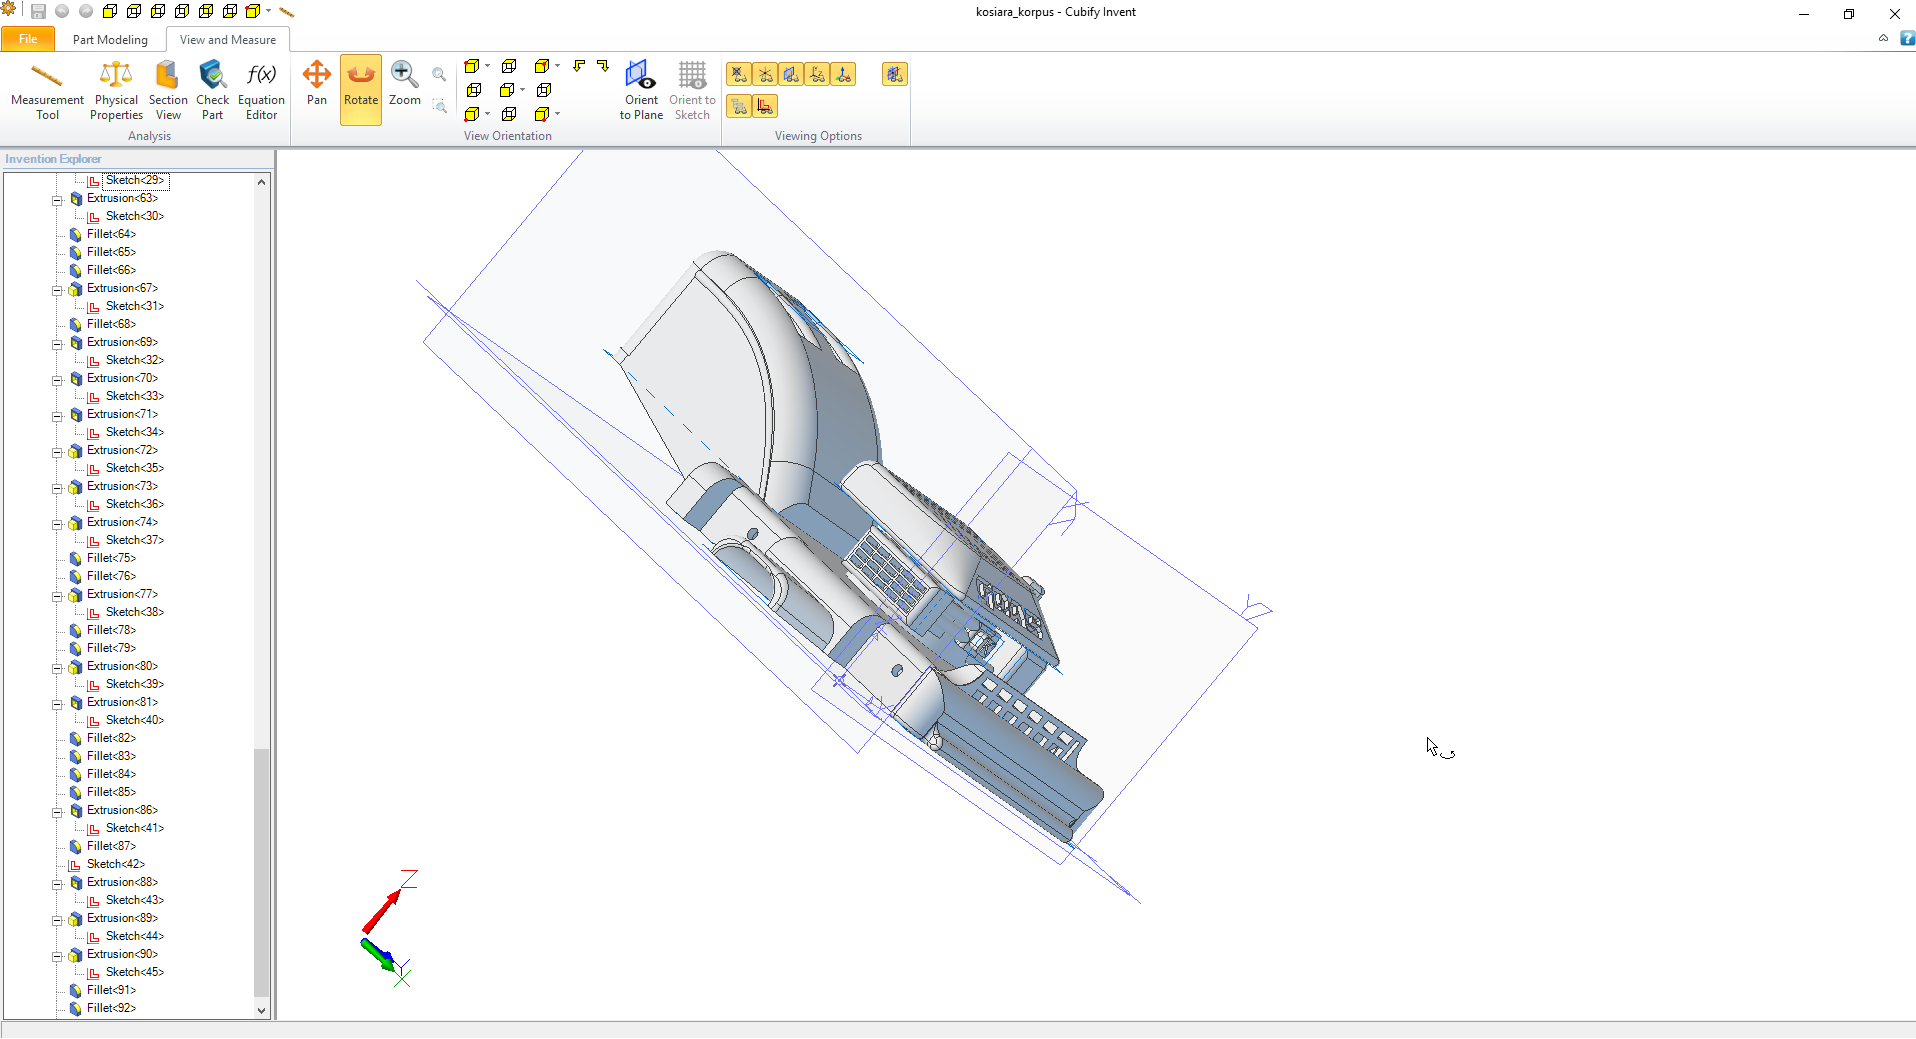Open the File menu

pos(28,39)
